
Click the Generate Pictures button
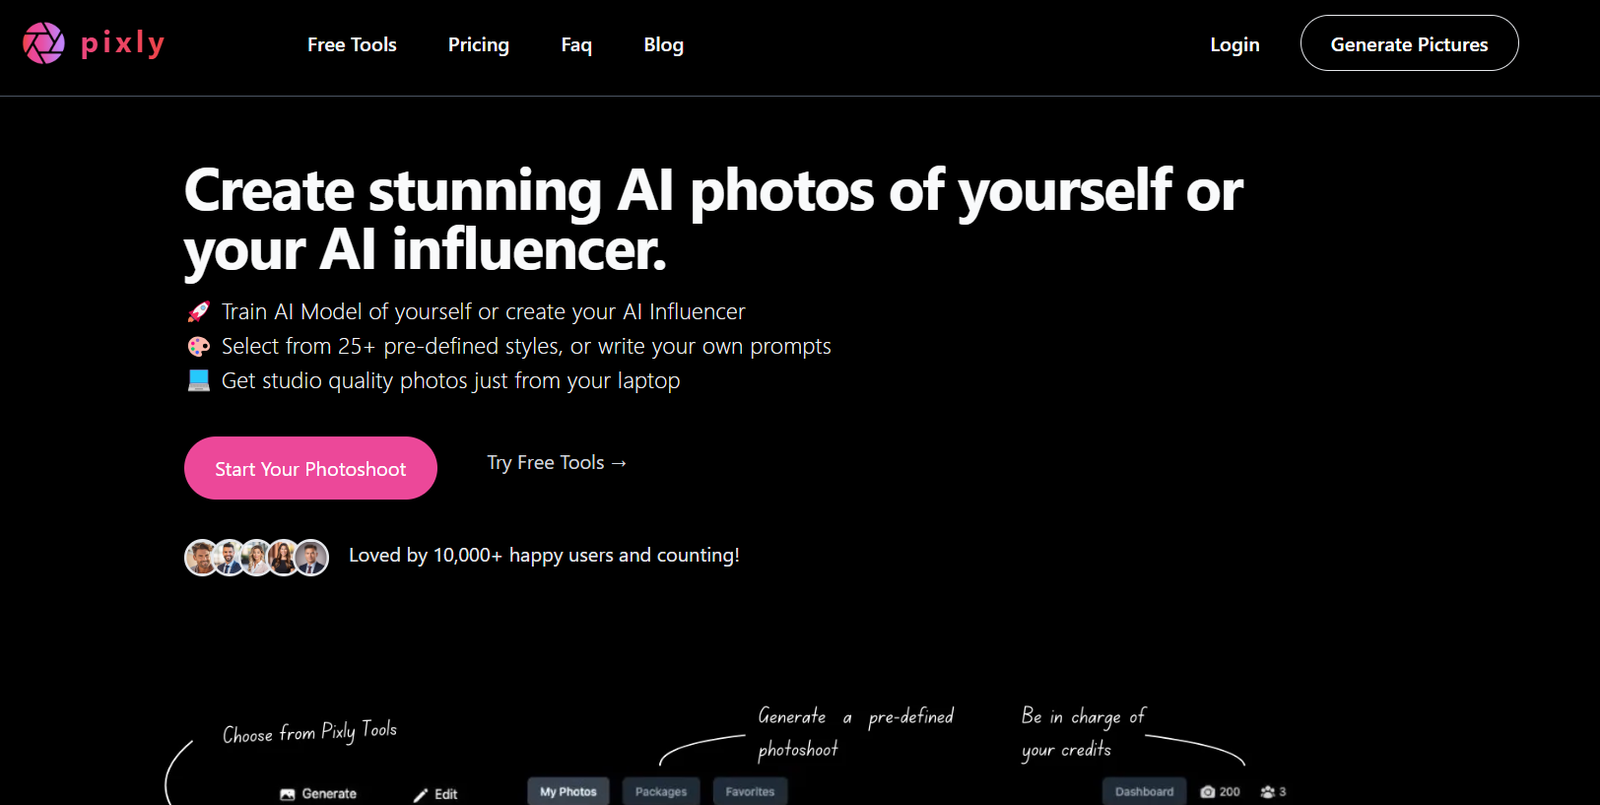[x=1409, y=44]
